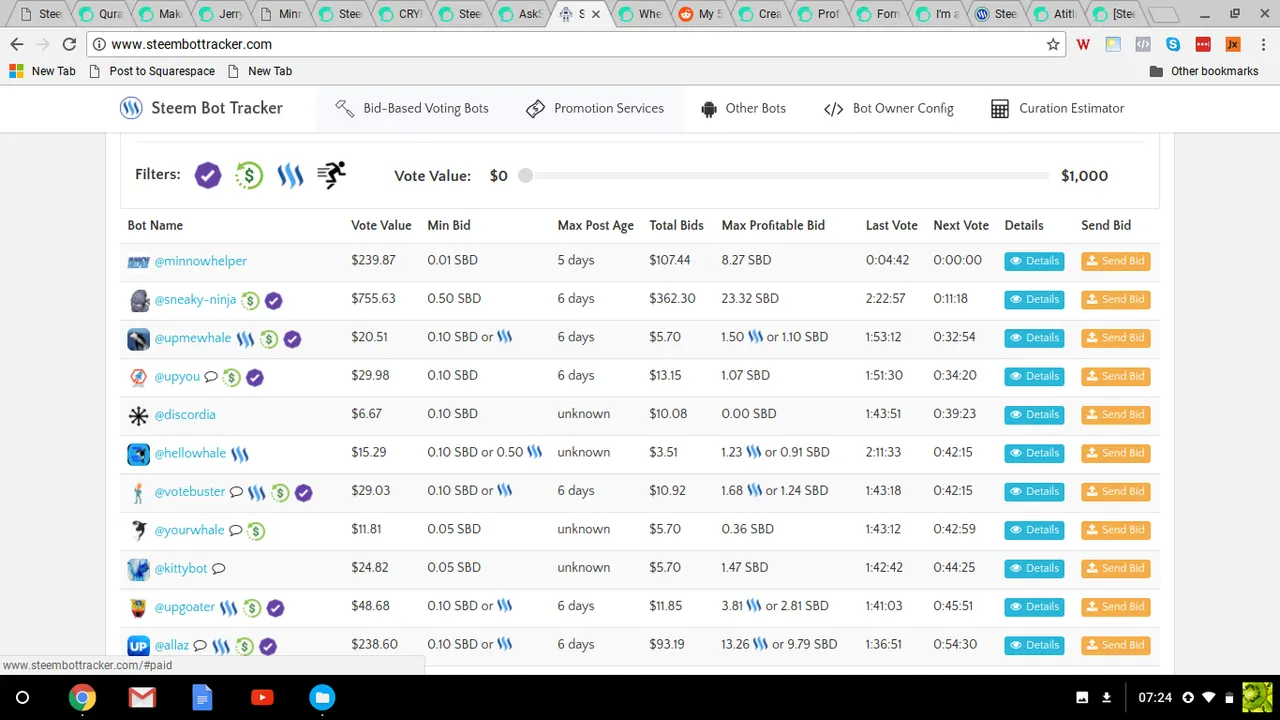The height and width of the screenshot is (720, 1280).
Task: Open YouTube from the shelf
Action: click(x=262, y=697)
